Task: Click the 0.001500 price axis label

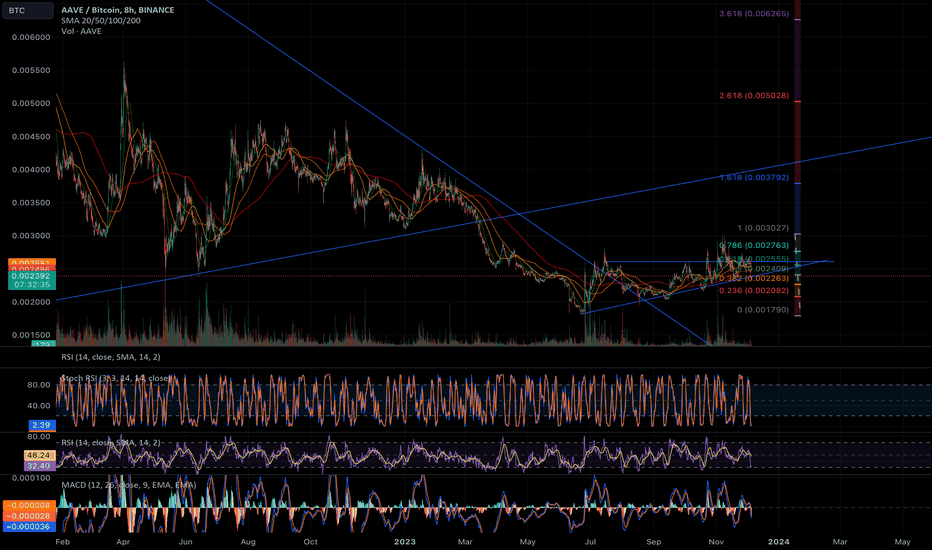Action: pyautogui.click(x=31, y=335)
